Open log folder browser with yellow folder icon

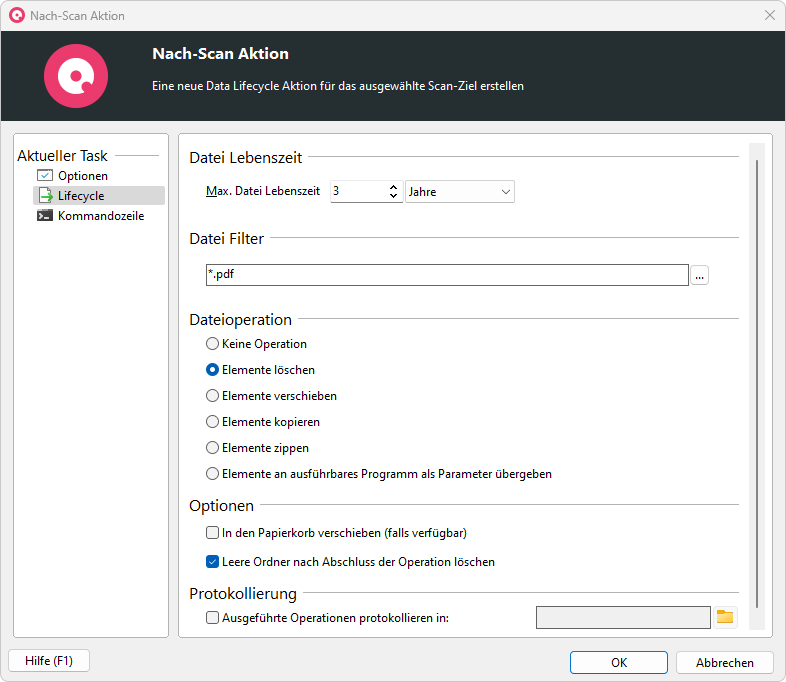[725, 617]
